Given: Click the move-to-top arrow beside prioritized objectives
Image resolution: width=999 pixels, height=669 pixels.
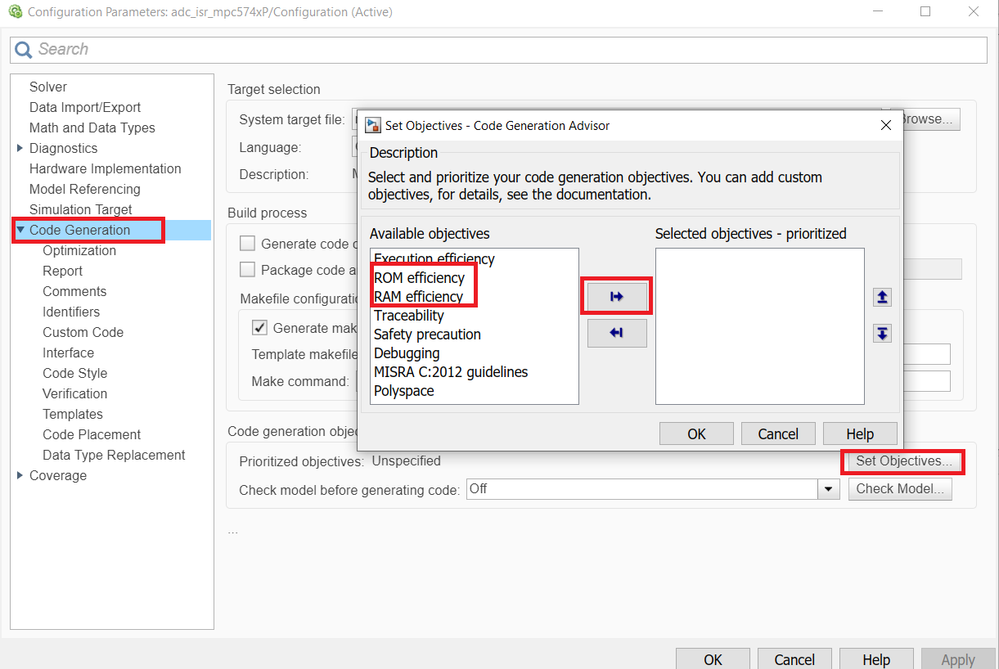Looking at the screenshot, I should point(881,296).
